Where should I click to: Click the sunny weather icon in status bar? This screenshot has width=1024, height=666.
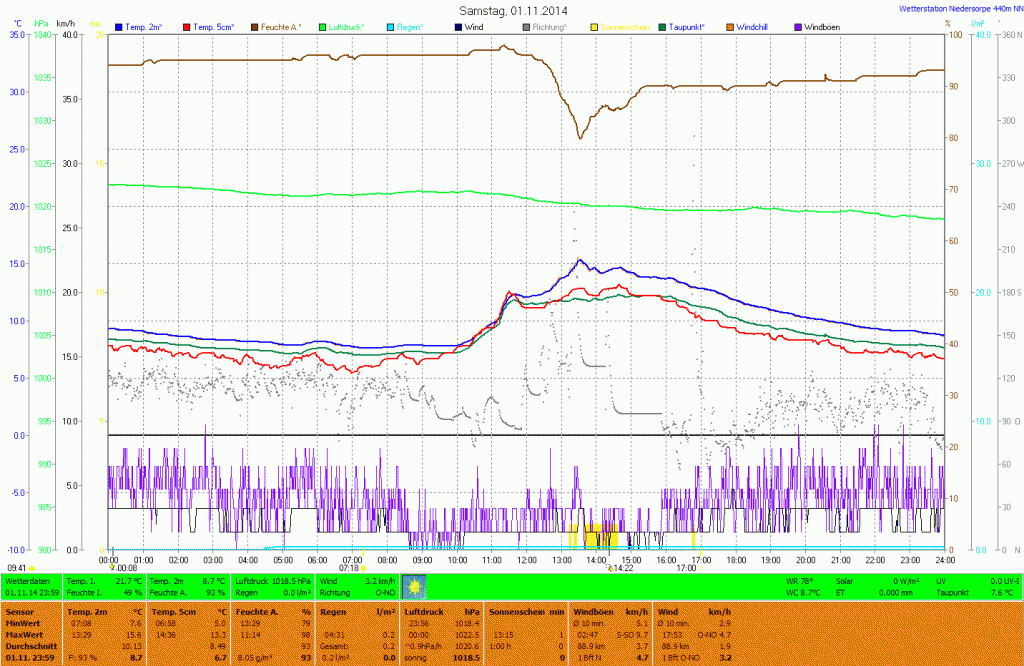point(414,586)
